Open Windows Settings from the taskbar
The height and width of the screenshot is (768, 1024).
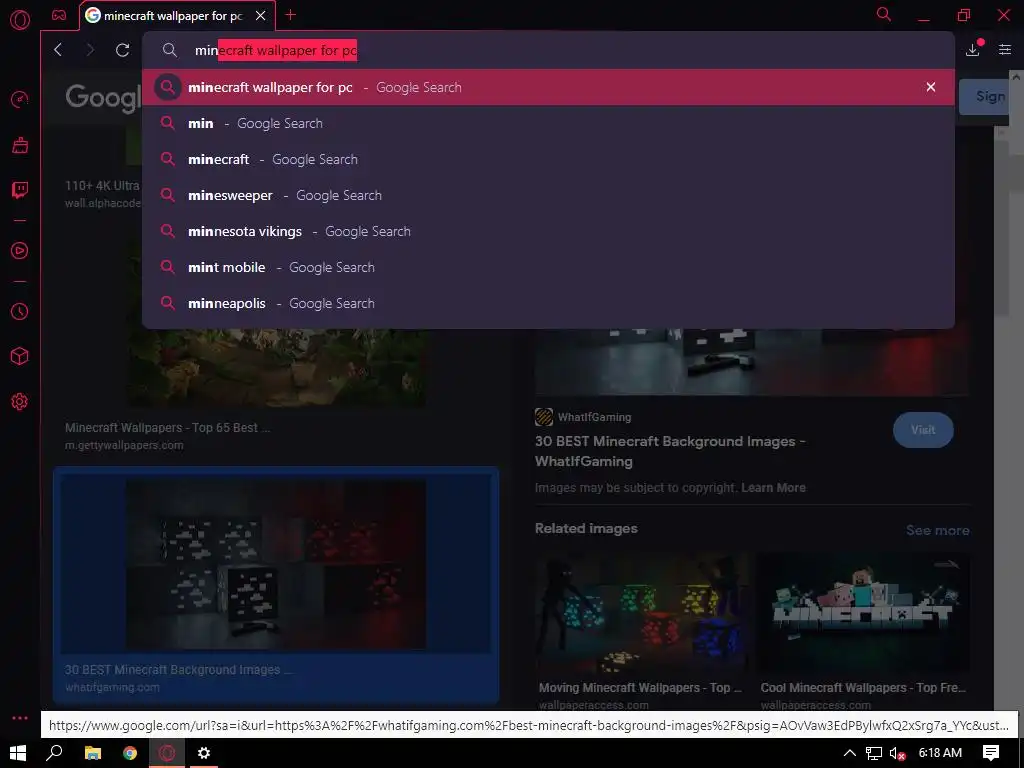coord(204,753)
